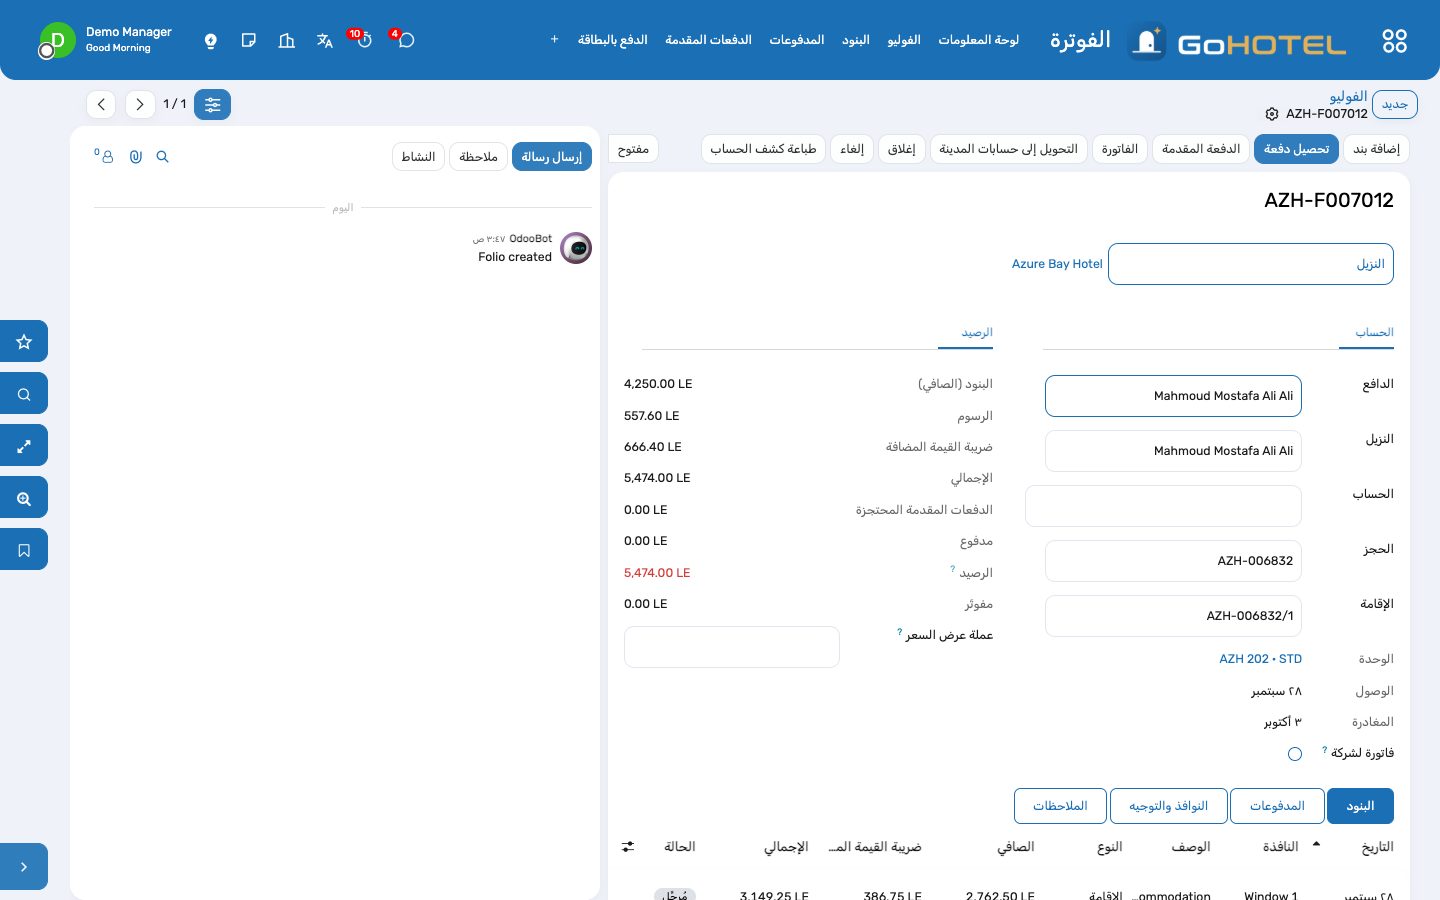Image resolution: width=1440 pixels, height=900 pixels.
Task: Go to next record arrow
Action: [x=140, y=104]
